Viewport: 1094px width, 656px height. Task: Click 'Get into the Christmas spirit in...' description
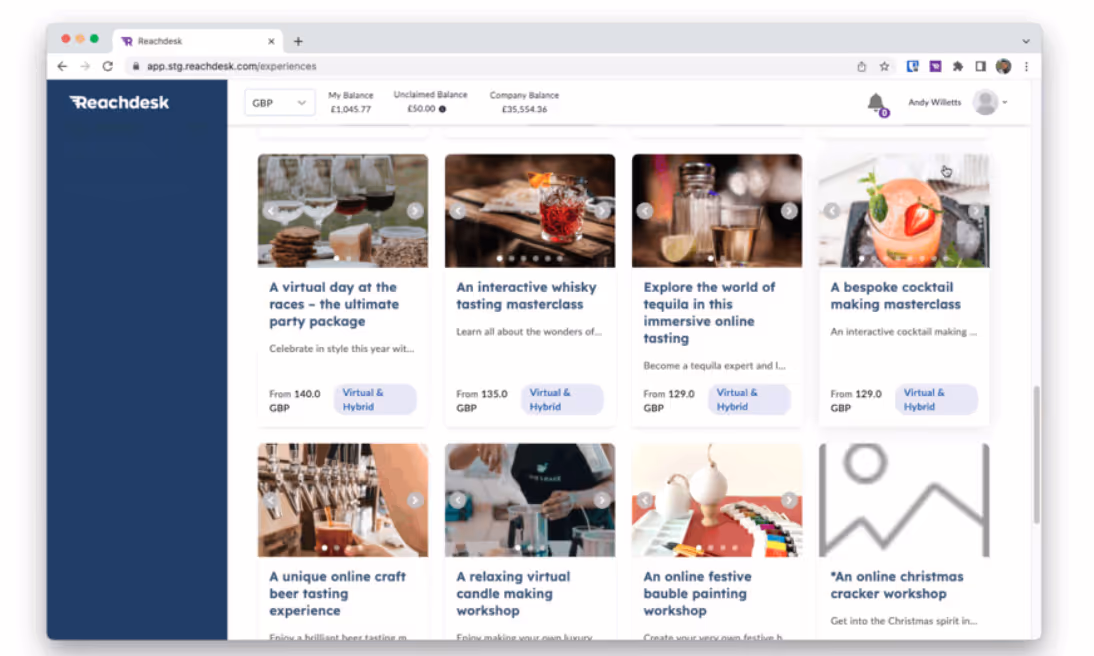(x=904, y=621)
